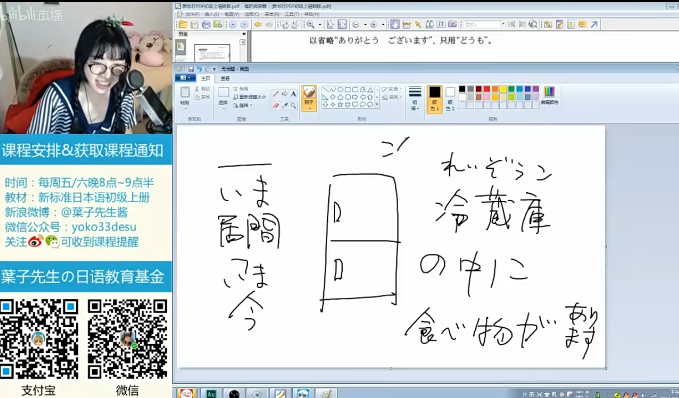Click the Paint palette icon in taskbar
This screenshot has width=679, height=398.
point(326,393)
